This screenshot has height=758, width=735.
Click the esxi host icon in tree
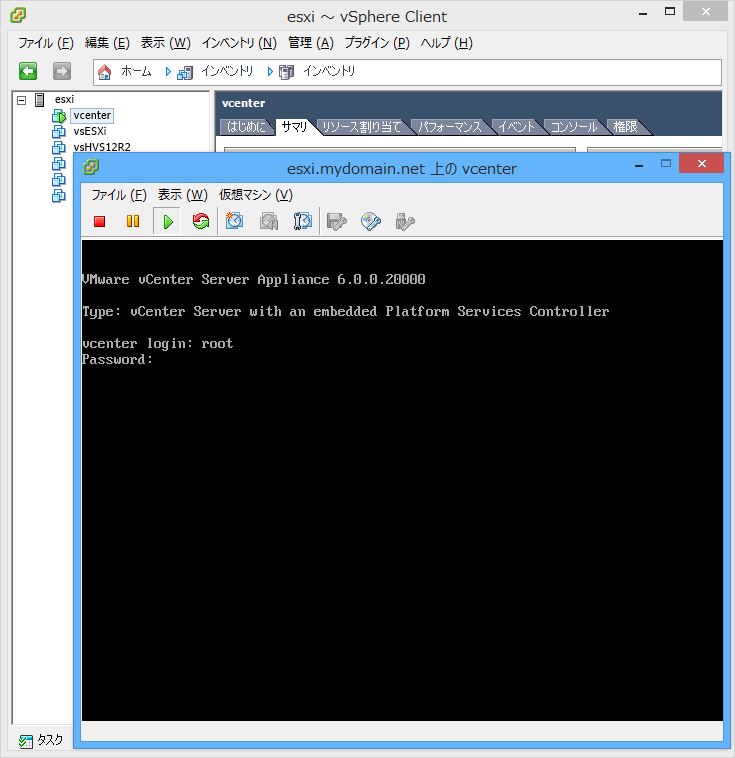point(40,100)
